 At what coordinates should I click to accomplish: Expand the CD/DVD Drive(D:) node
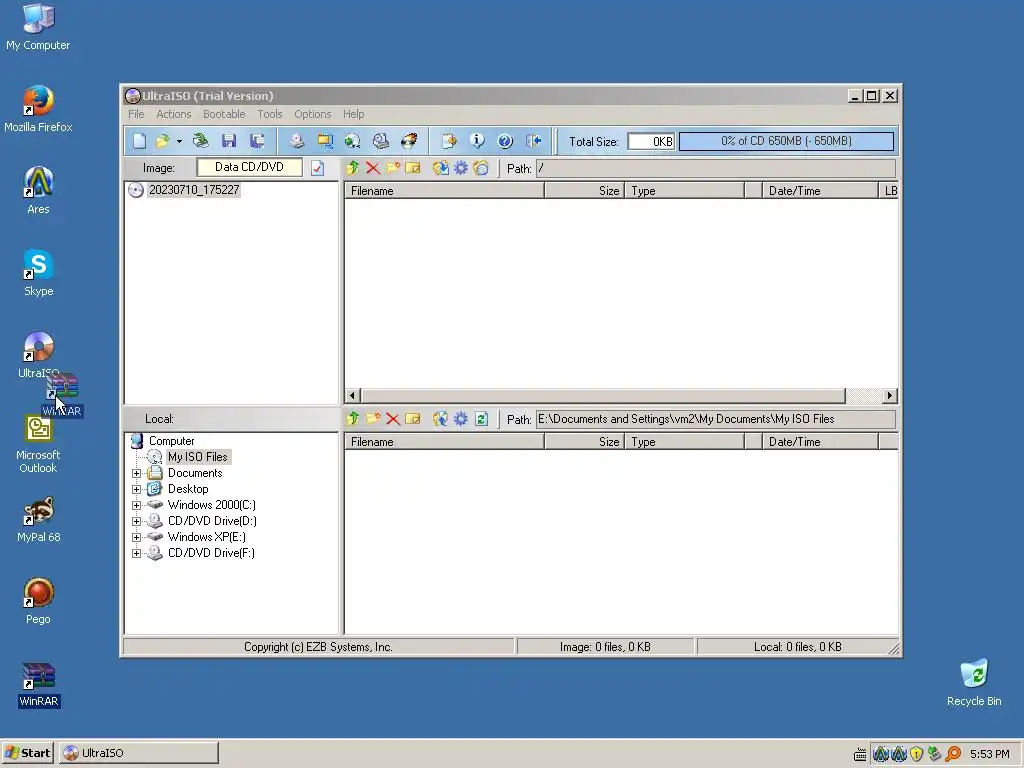coord(136,521)
